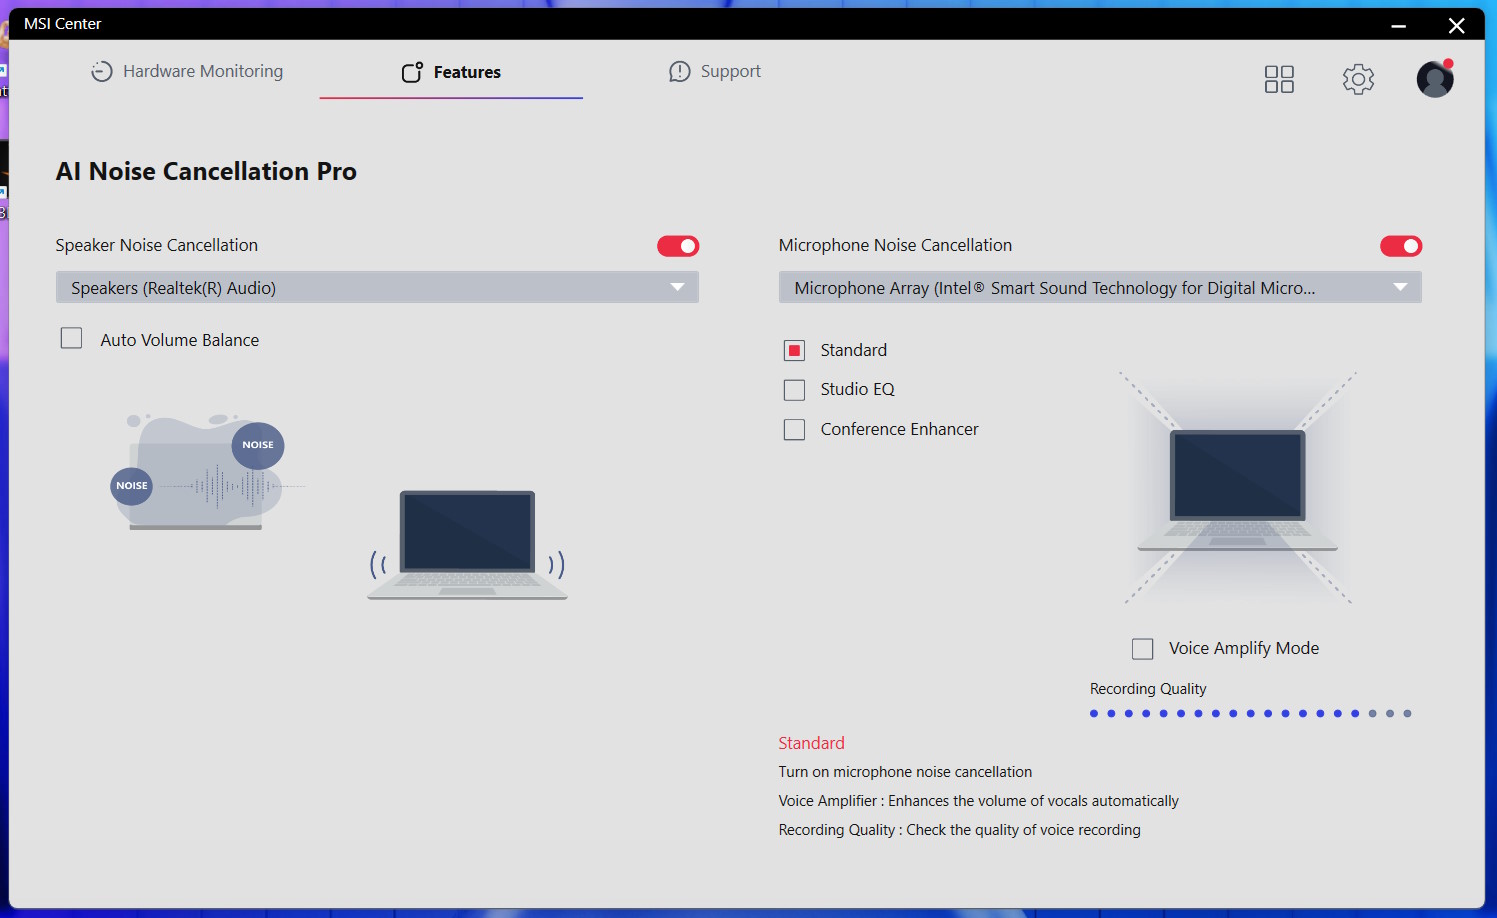This screenshot has height=918, width=1497.
Task: Open the apps grid view icon
Action: click(1279, 79)
